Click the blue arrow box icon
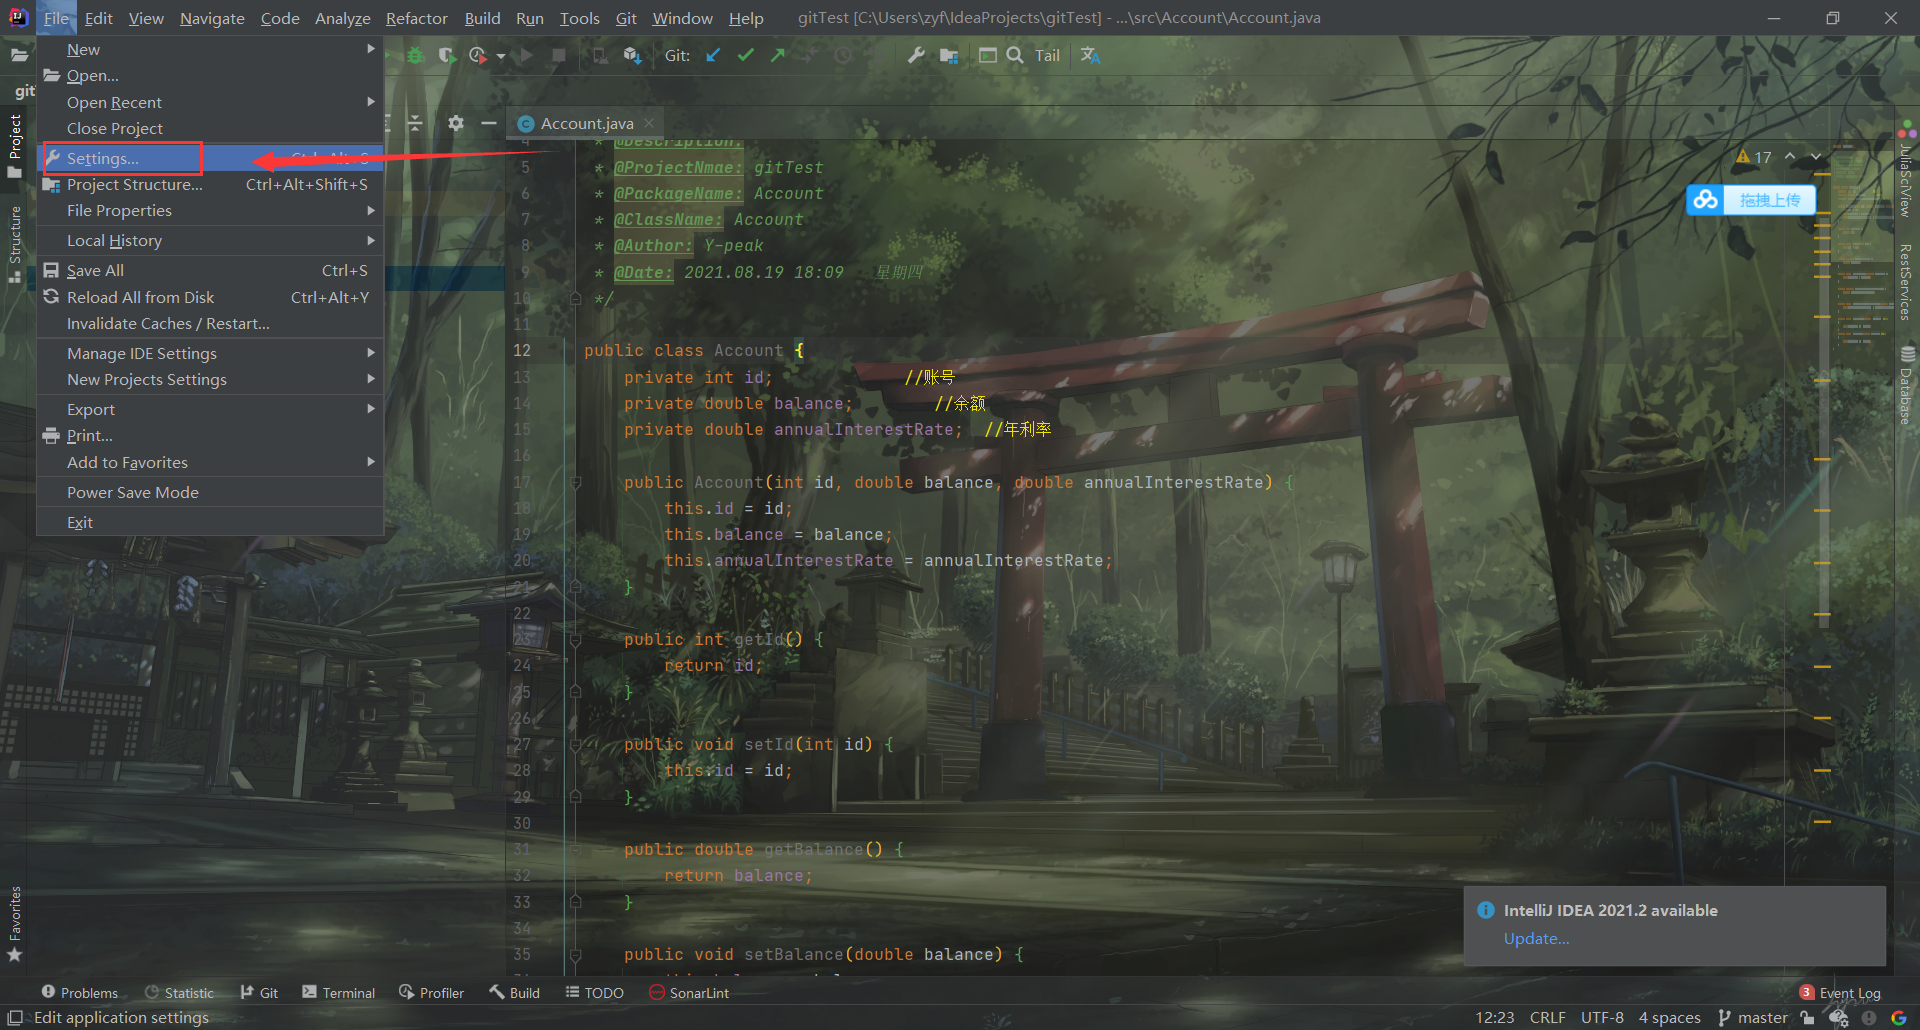 tap(632, 56)
